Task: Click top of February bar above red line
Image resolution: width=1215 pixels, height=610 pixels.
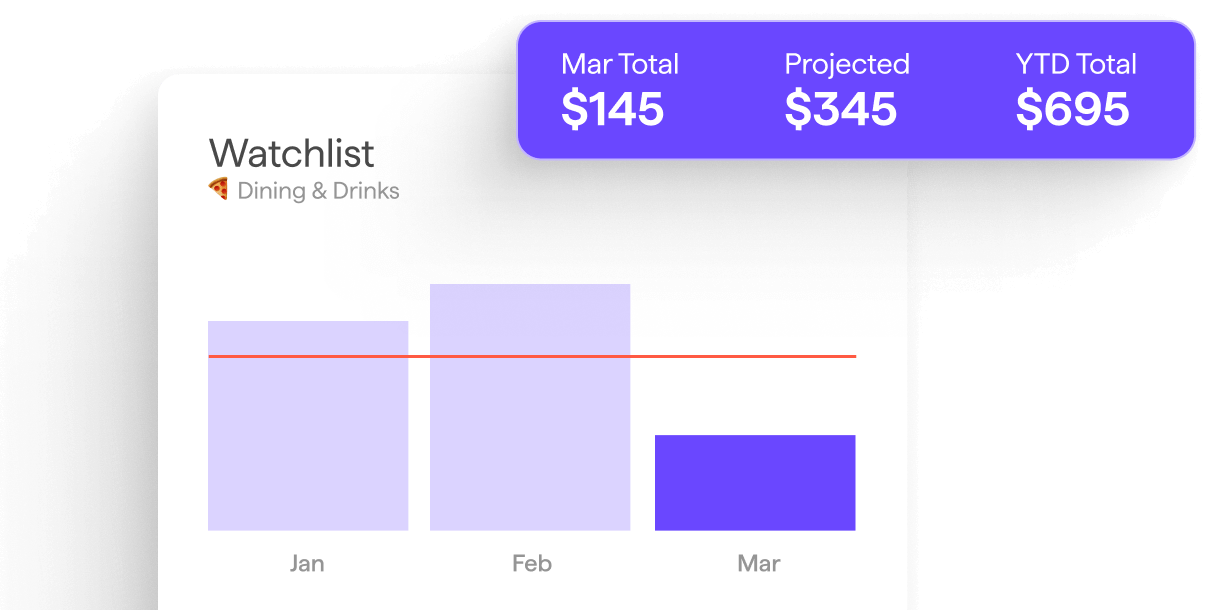Action: pos(530,315)
